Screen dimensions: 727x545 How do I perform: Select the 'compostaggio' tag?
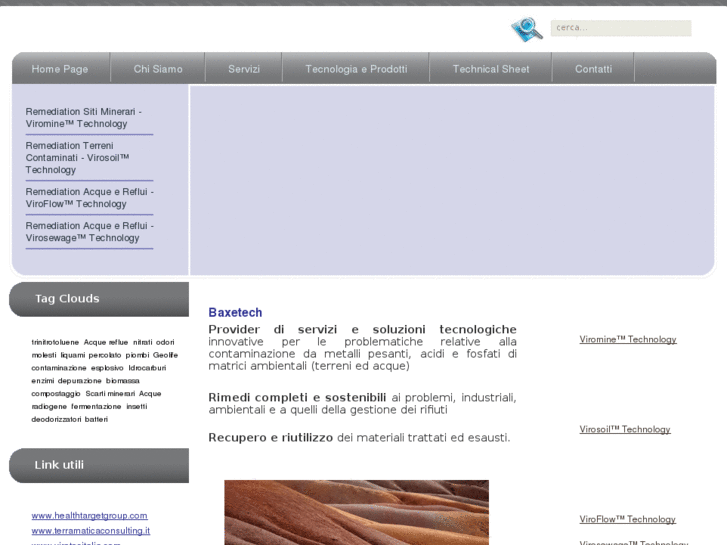56,394
